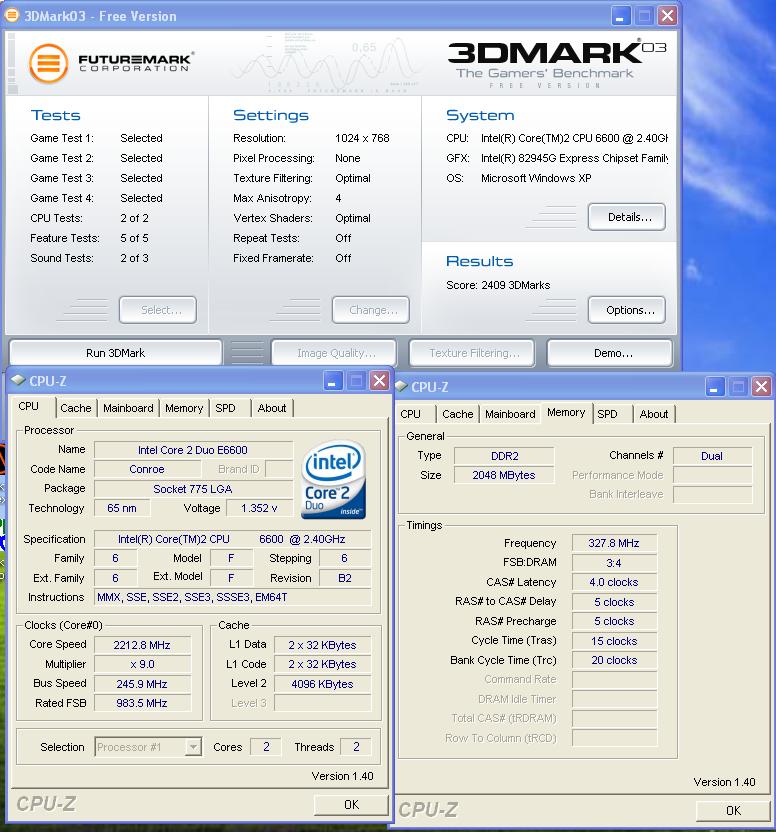
Task: Click the Voltage value 1.352 v
Action: 260,508
